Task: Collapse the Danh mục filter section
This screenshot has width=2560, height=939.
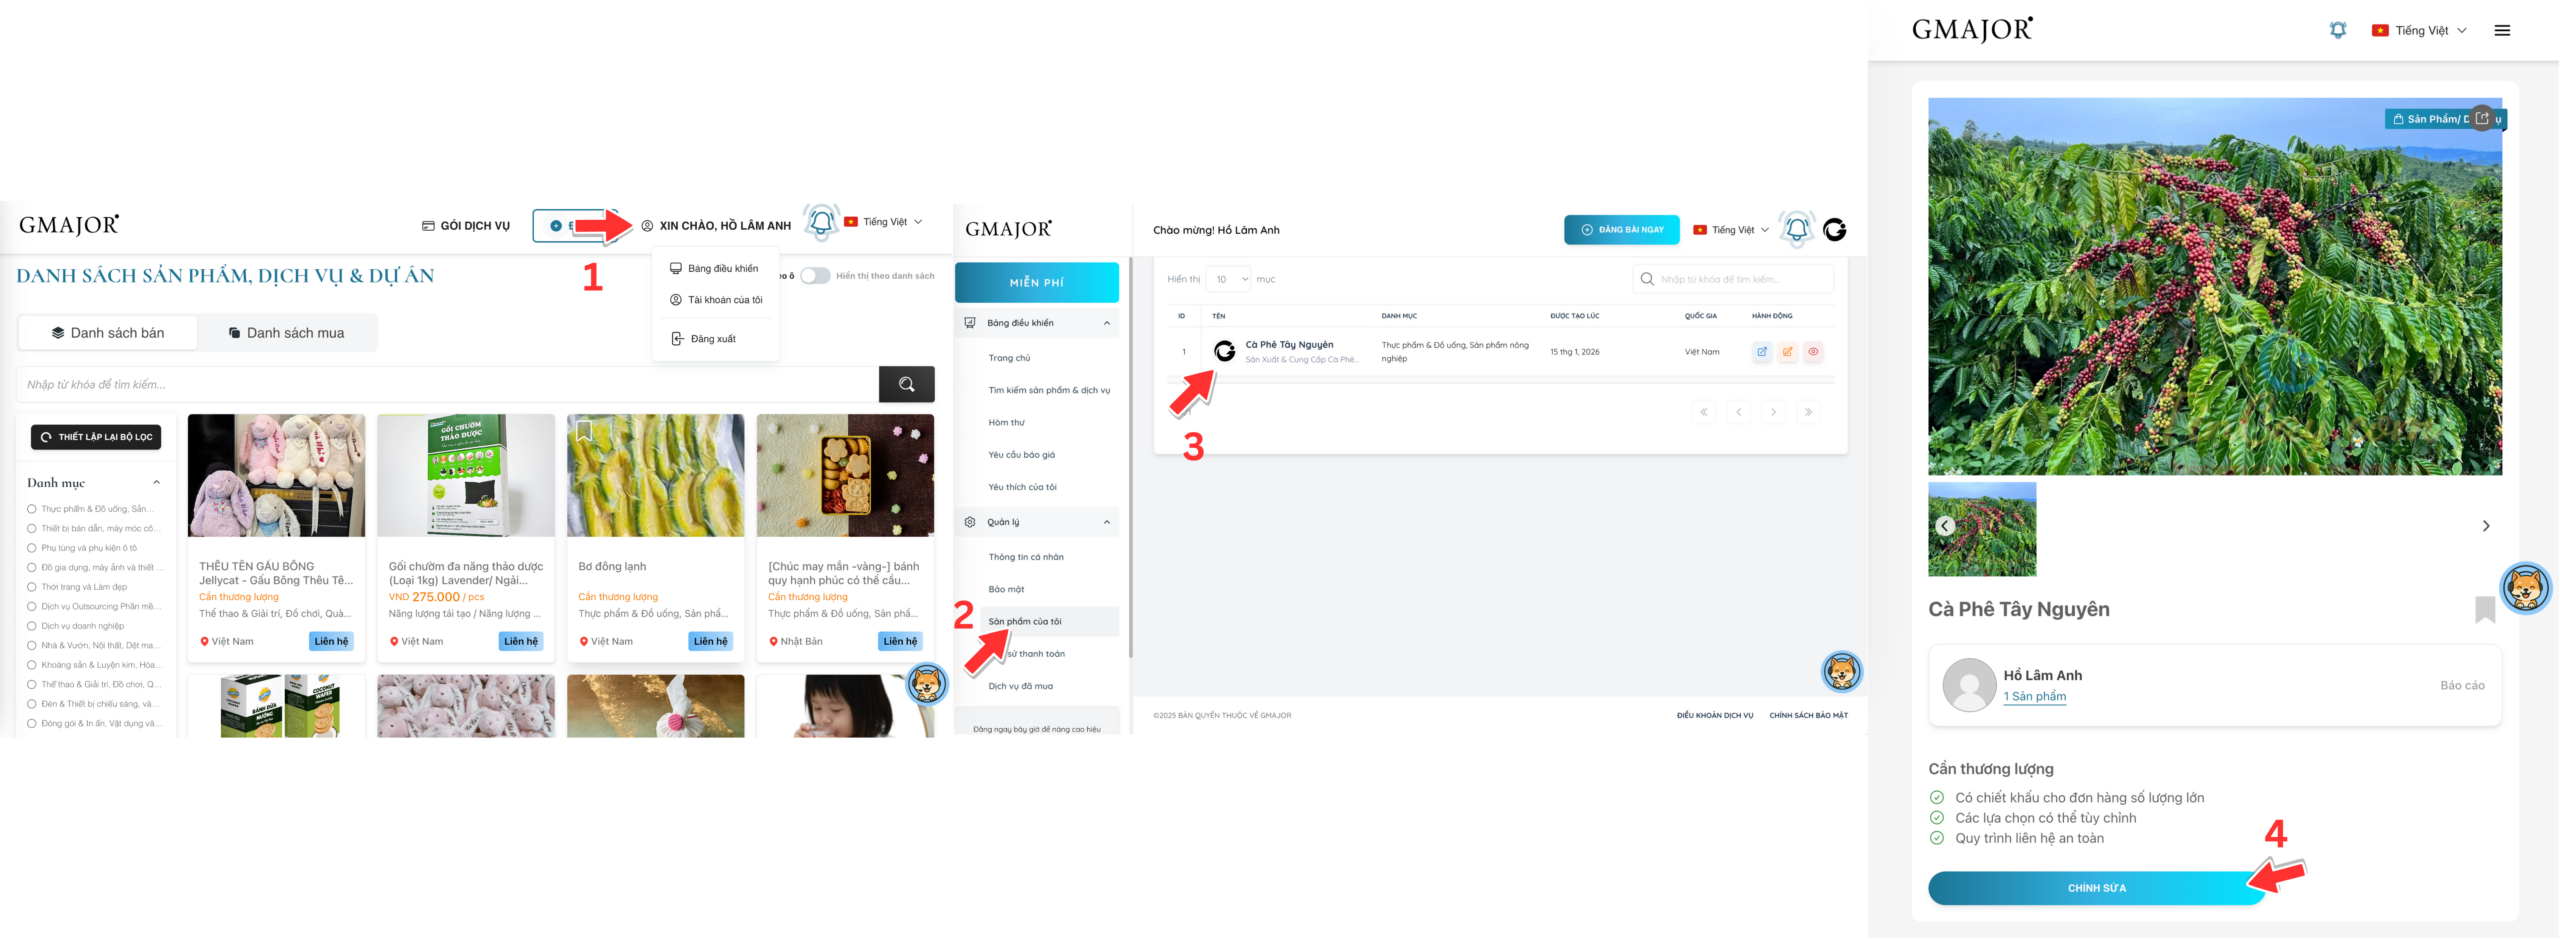Action: click(x=156, y=483)
